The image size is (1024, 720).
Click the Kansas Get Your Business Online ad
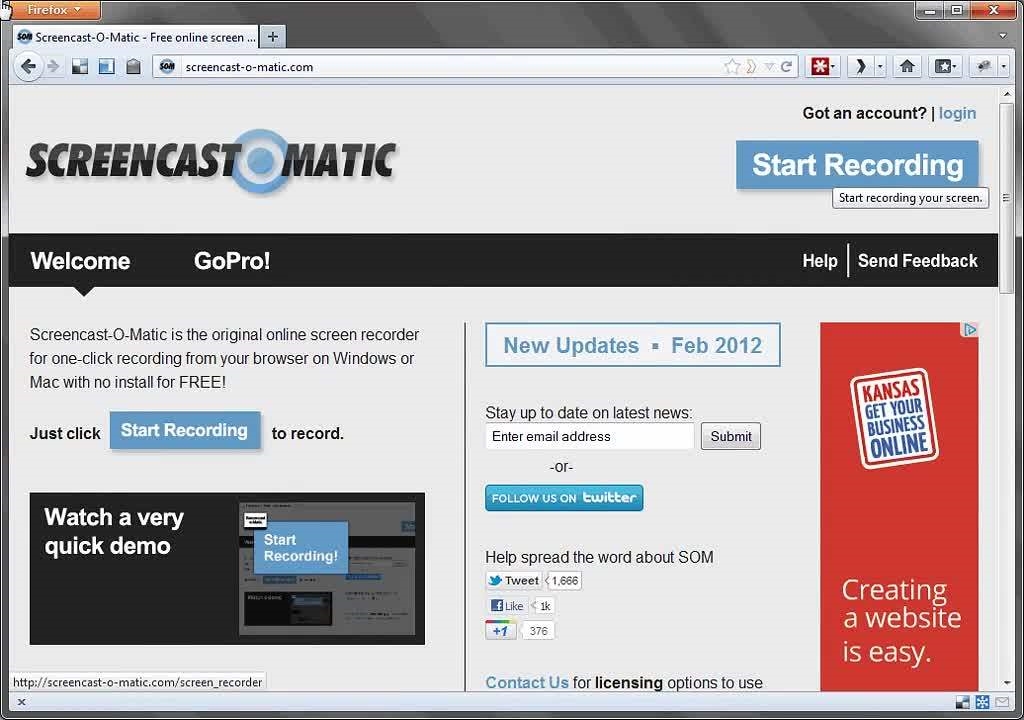coord(899,506)
